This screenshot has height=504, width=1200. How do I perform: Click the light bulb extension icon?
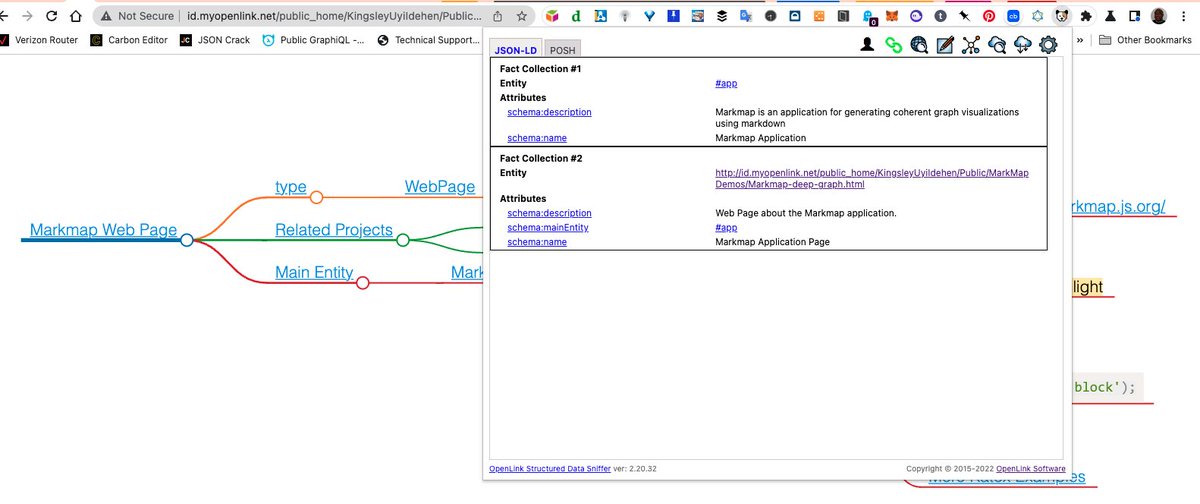[625, 16]
